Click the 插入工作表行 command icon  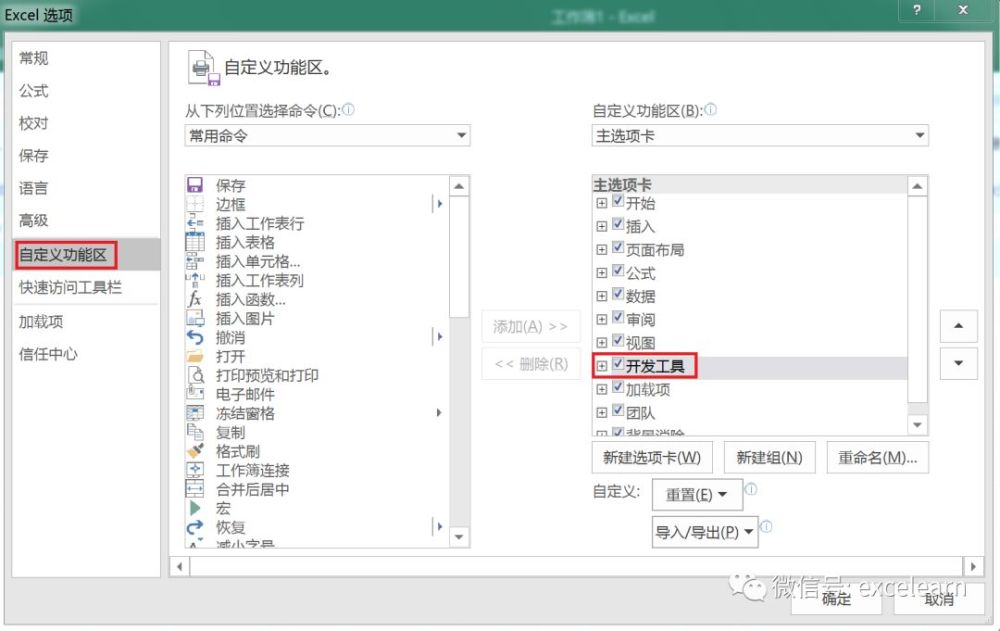tap(195, 223)
